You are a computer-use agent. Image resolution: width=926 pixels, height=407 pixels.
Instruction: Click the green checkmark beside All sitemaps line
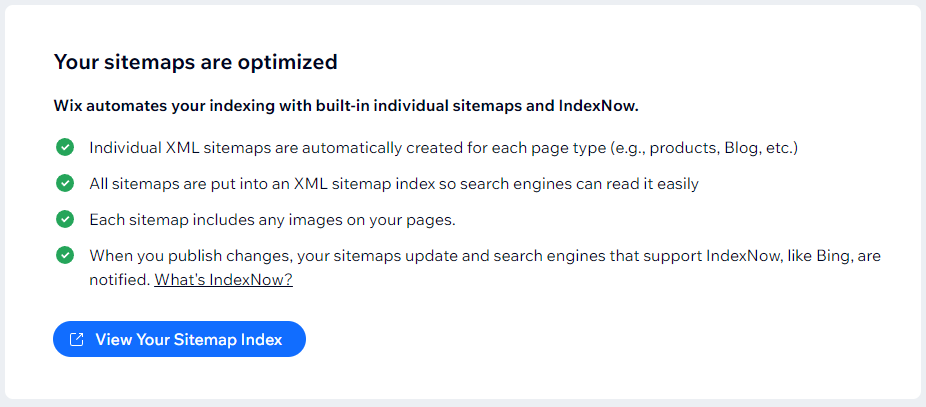[x=65, y=184]
